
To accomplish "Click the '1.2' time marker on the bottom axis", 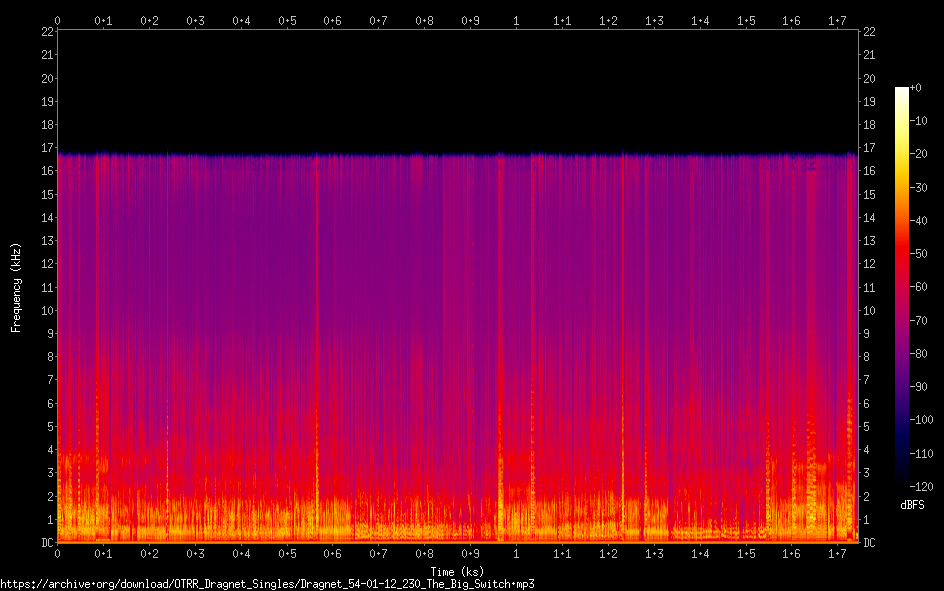I will point(608,553).
